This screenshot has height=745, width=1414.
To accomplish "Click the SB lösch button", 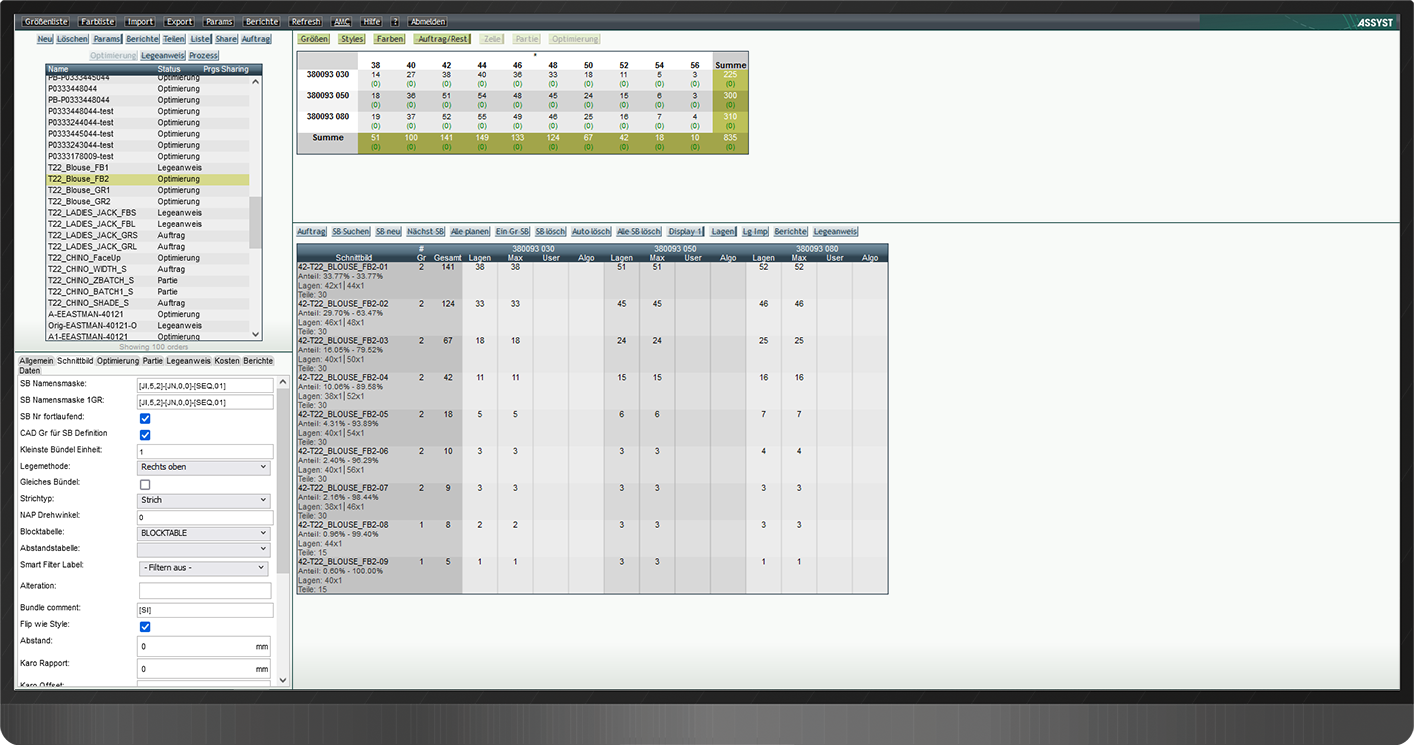I will (551, 231).
